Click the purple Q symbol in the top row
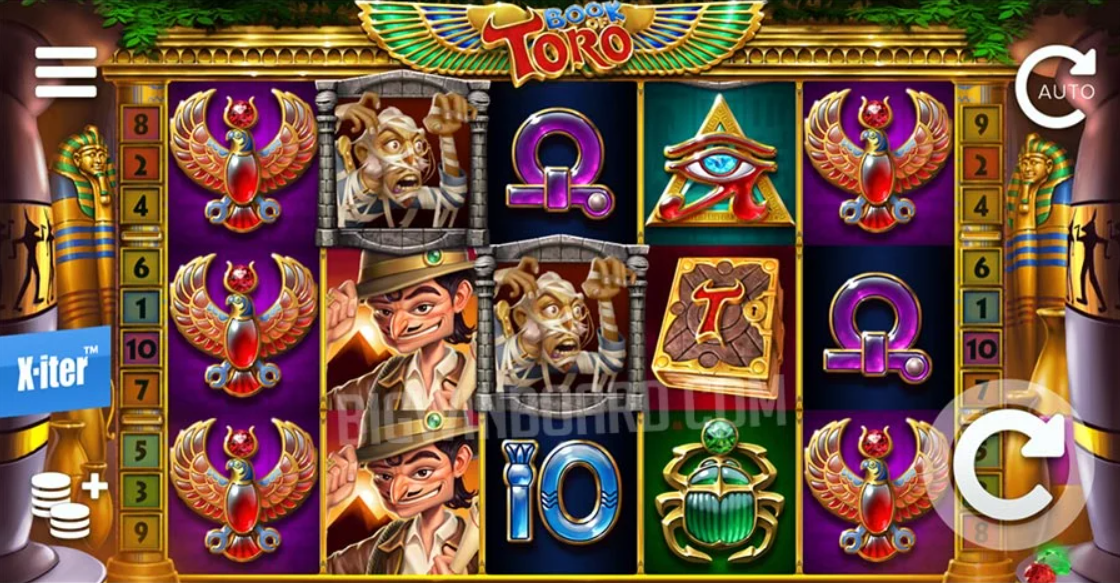 pos(560,163)
